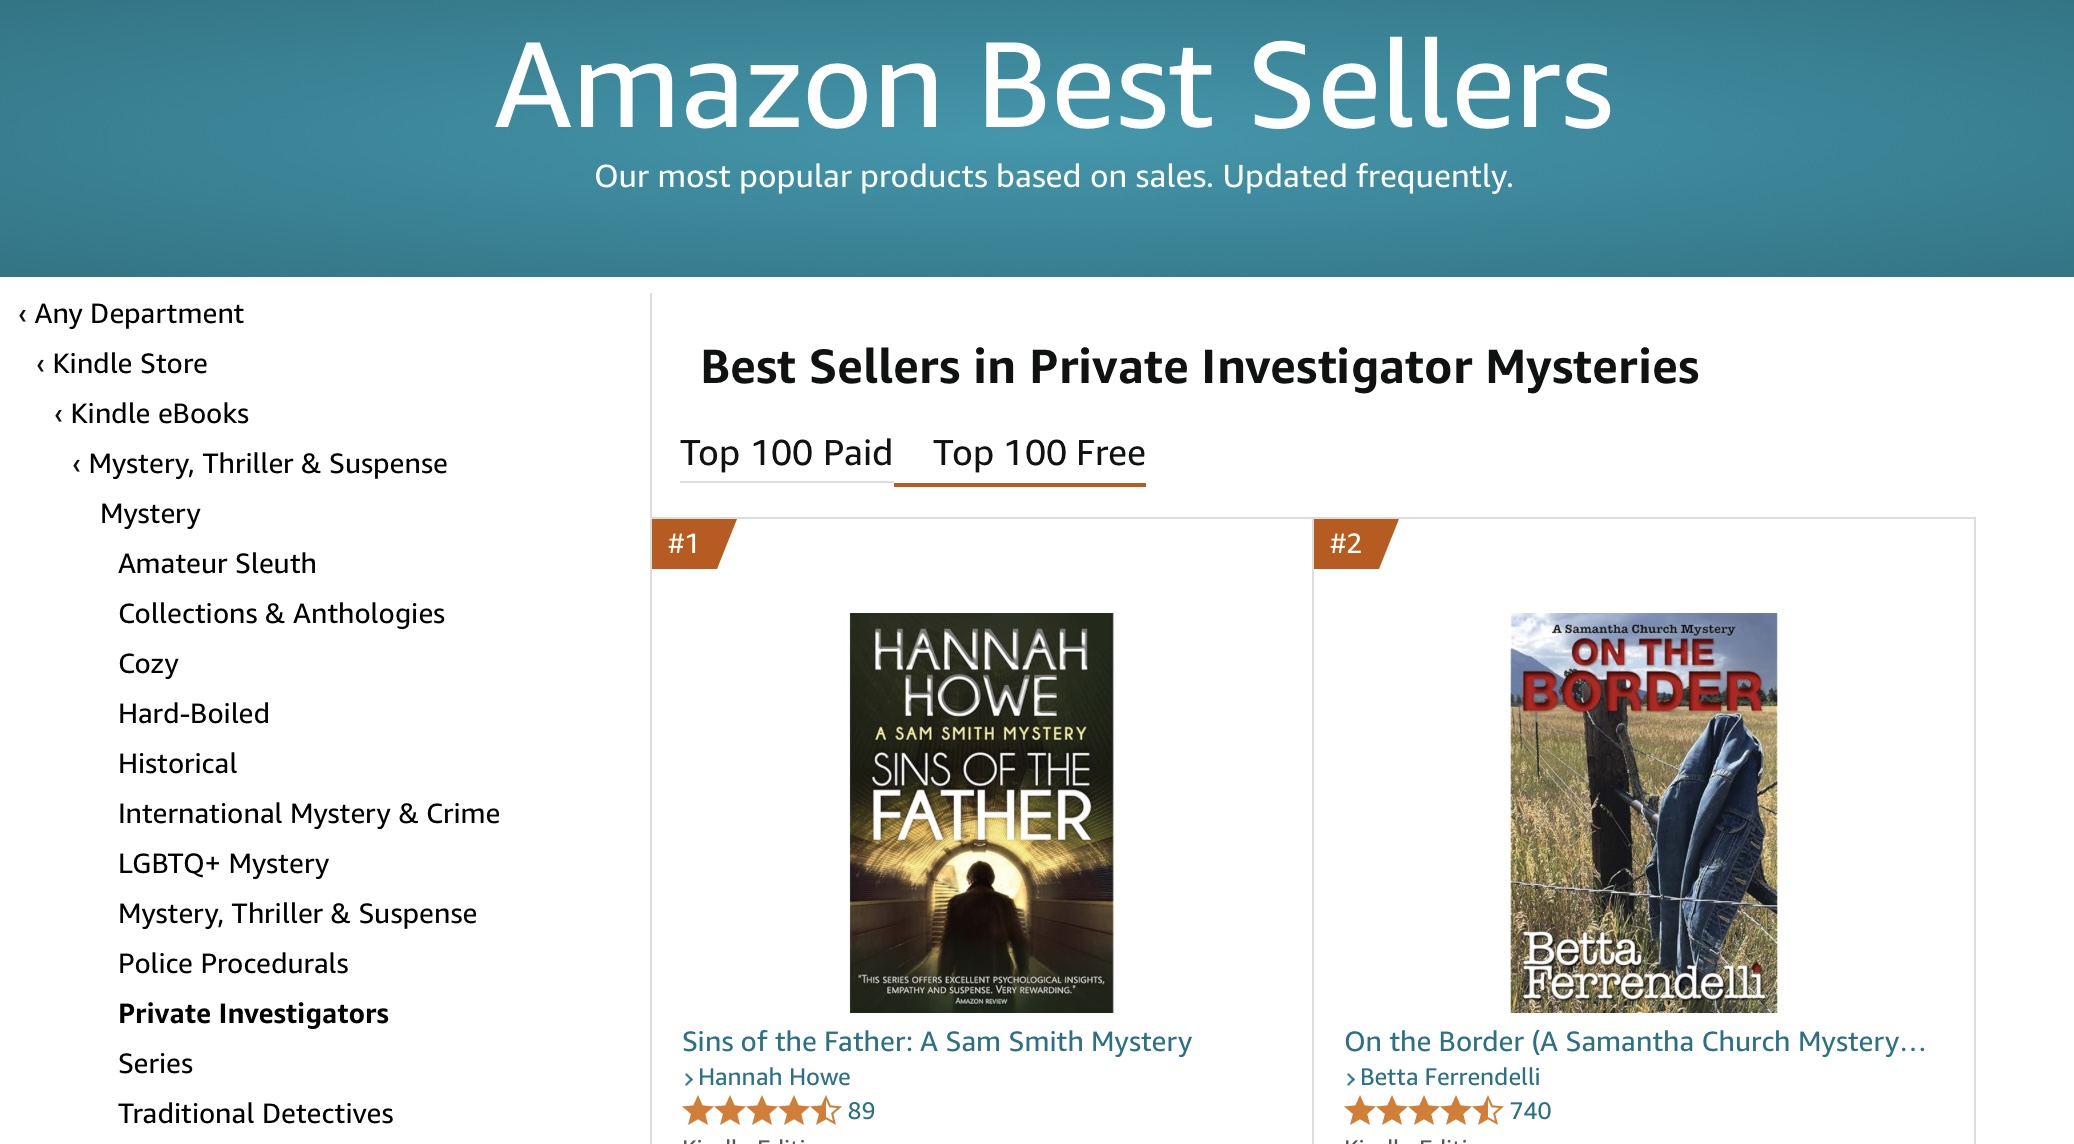View the 740 reviews for On the Border
This screenshot has width=2074, height=1144.
point(1529,1111)
